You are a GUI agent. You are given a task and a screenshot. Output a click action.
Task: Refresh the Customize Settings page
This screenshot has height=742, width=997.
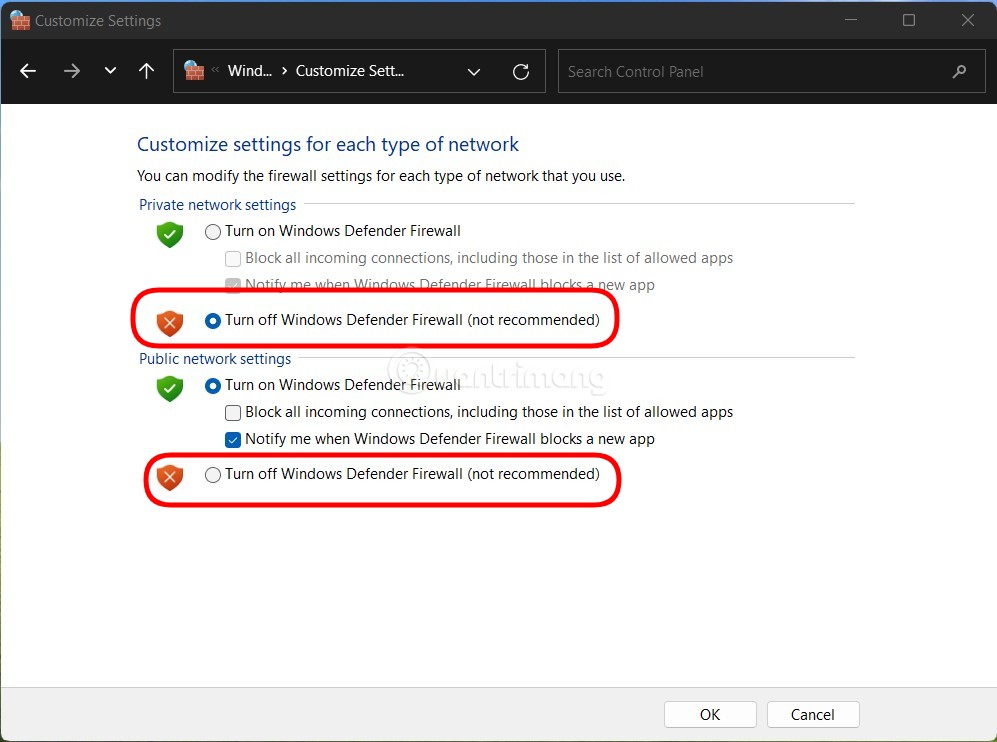[x=521, y=70]
